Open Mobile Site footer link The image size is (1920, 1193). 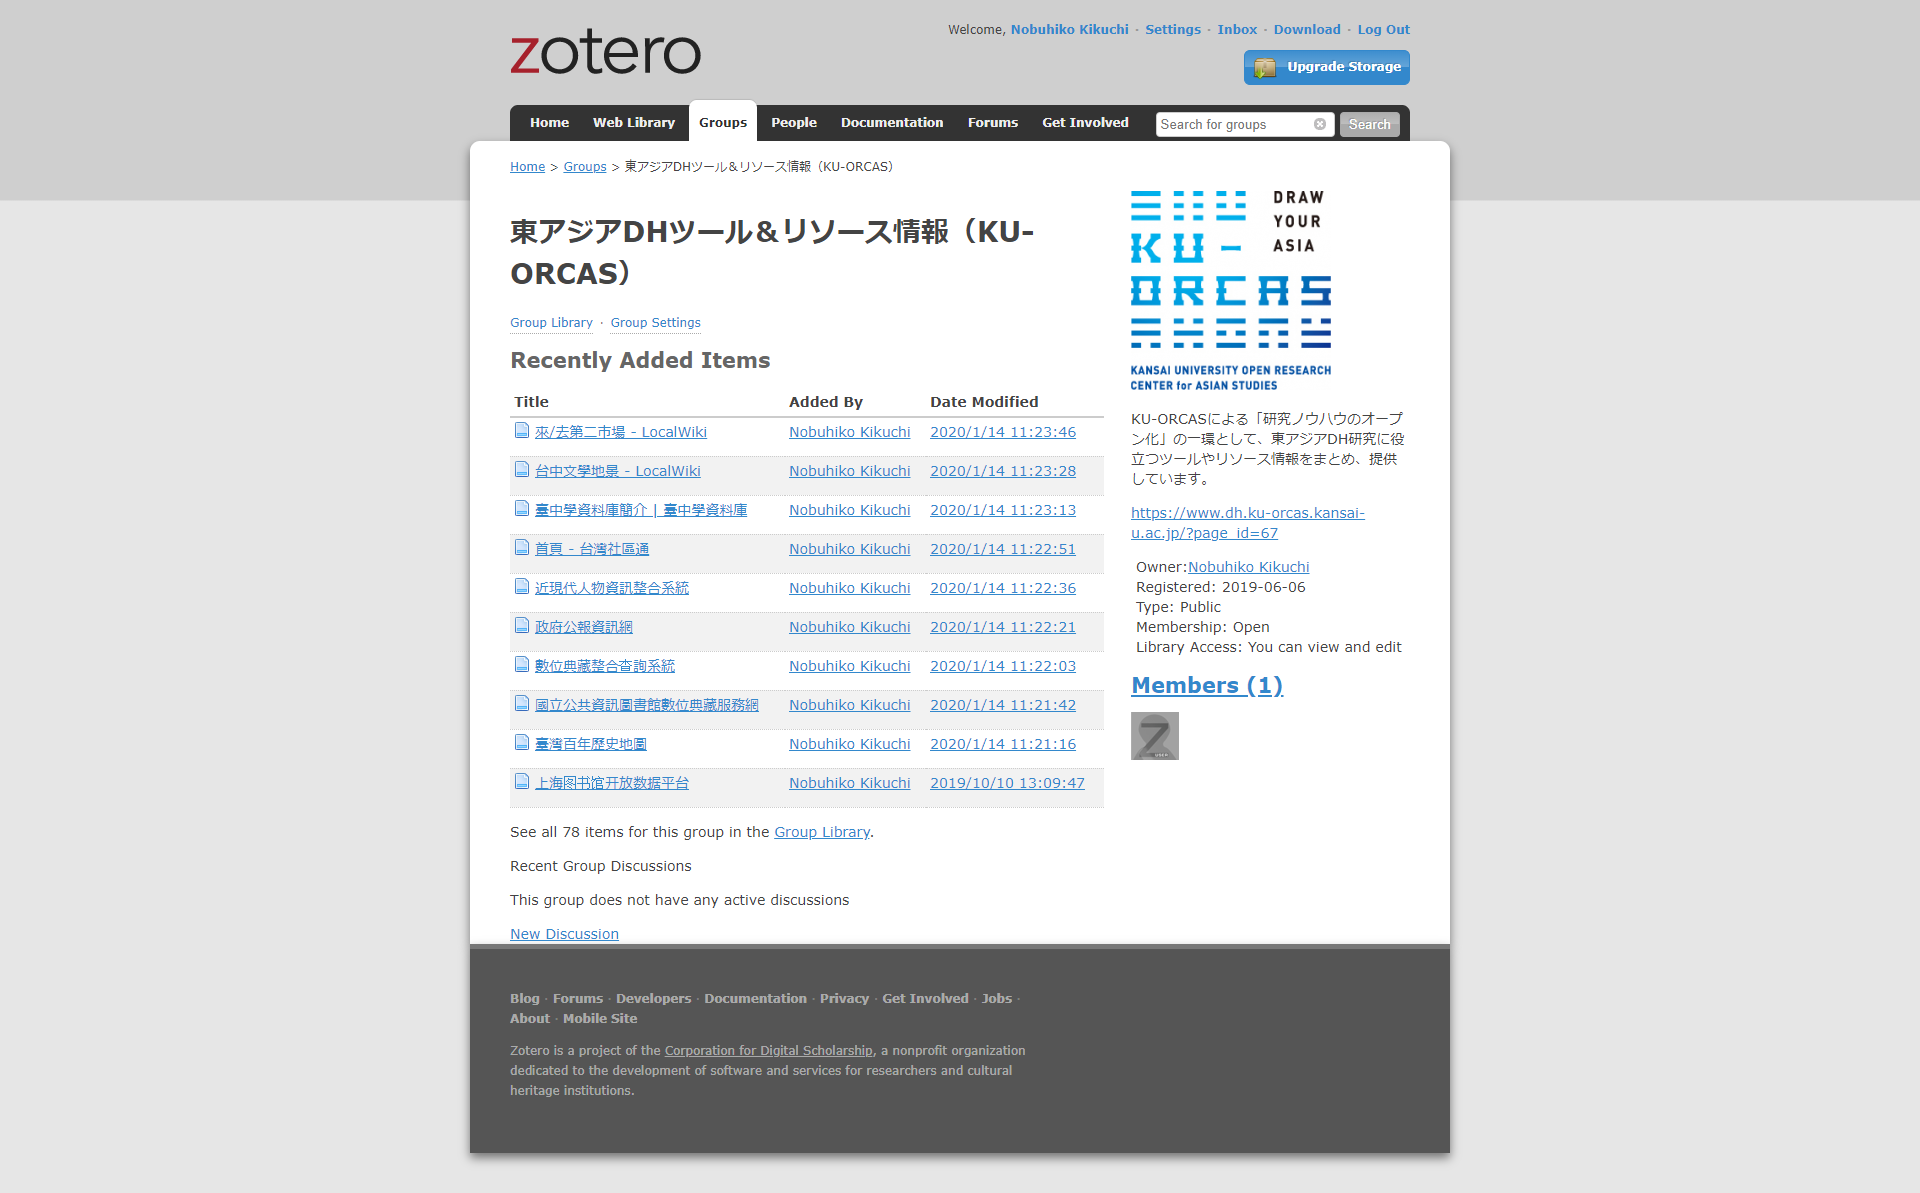click(599, 1018)
